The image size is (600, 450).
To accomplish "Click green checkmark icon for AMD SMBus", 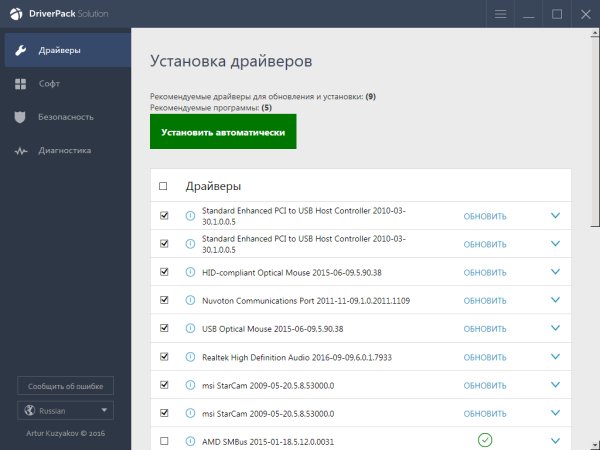I will point(485,440).
